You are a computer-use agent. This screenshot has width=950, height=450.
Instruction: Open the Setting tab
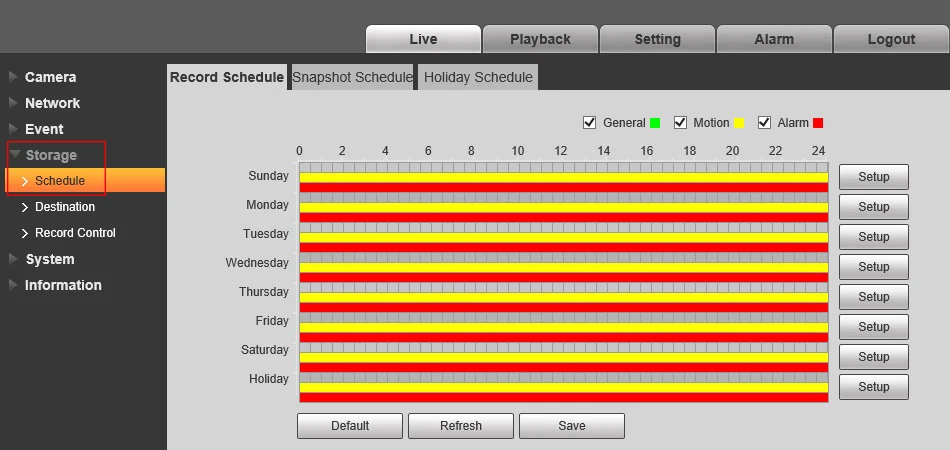point(657,39)
